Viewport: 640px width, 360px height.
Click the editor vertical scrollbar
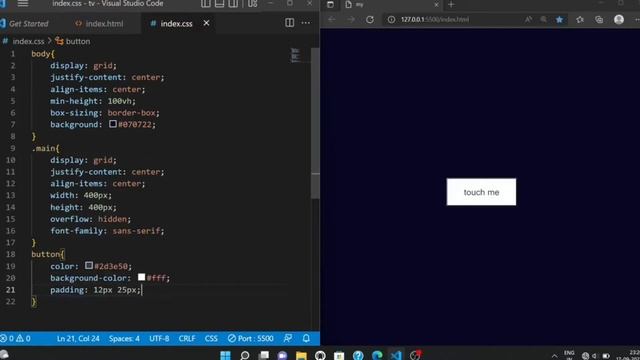[315, 122]
